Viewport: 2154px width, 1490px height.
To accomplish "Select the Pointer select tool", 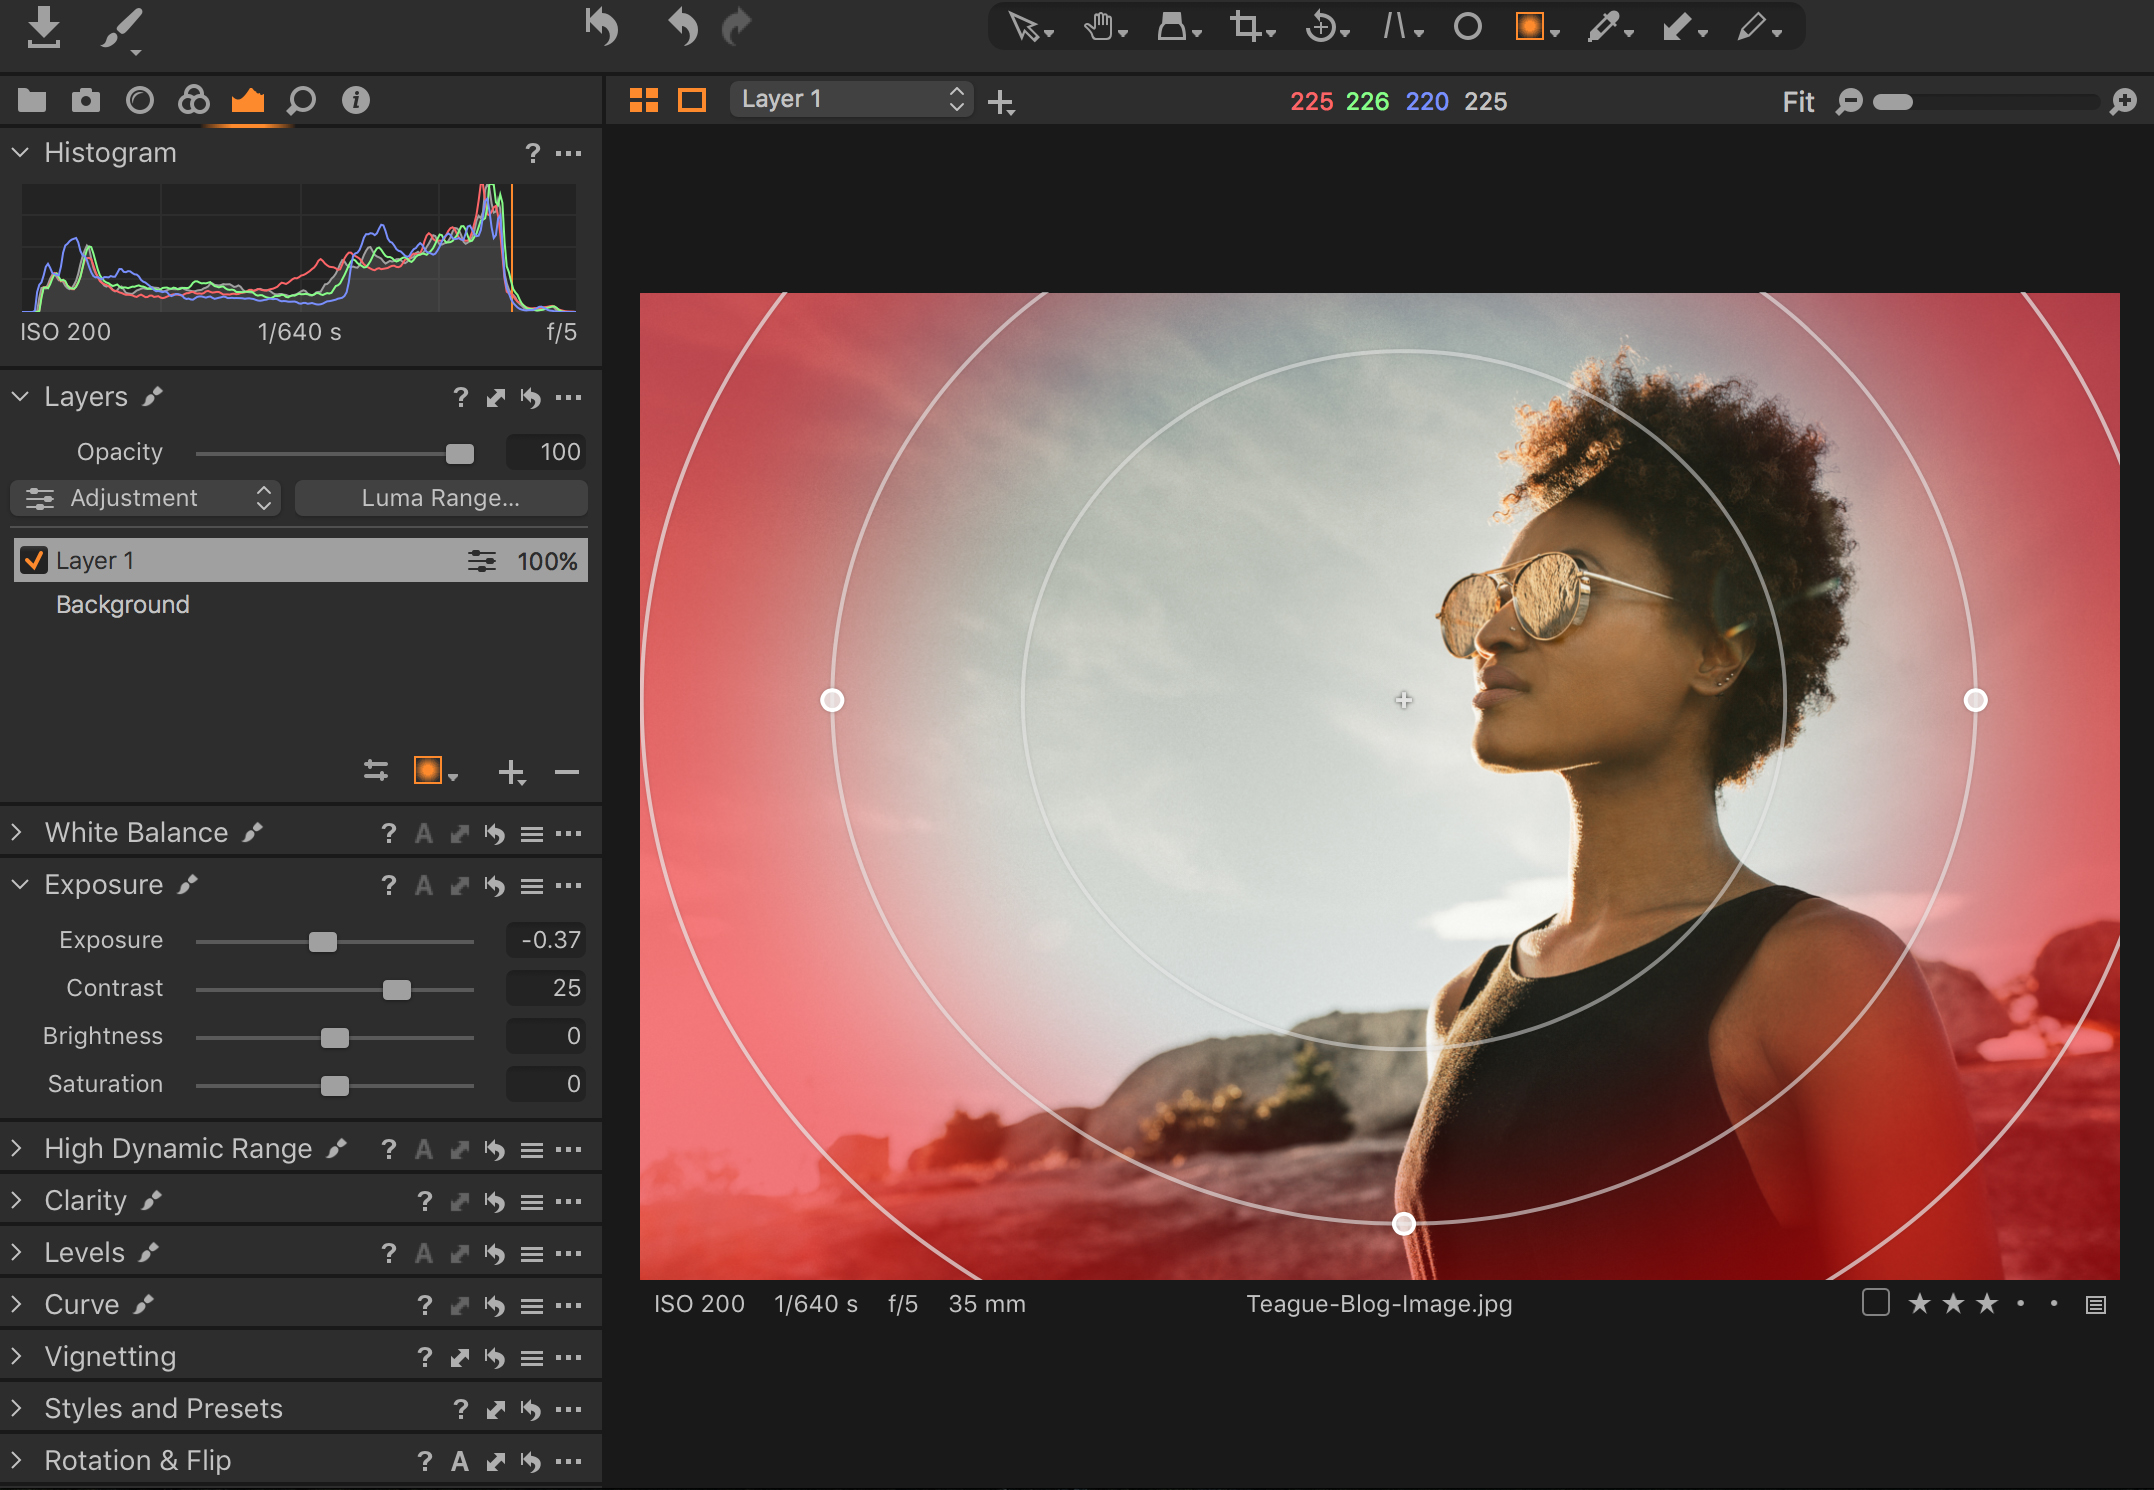I will (x=1029, y=26).
